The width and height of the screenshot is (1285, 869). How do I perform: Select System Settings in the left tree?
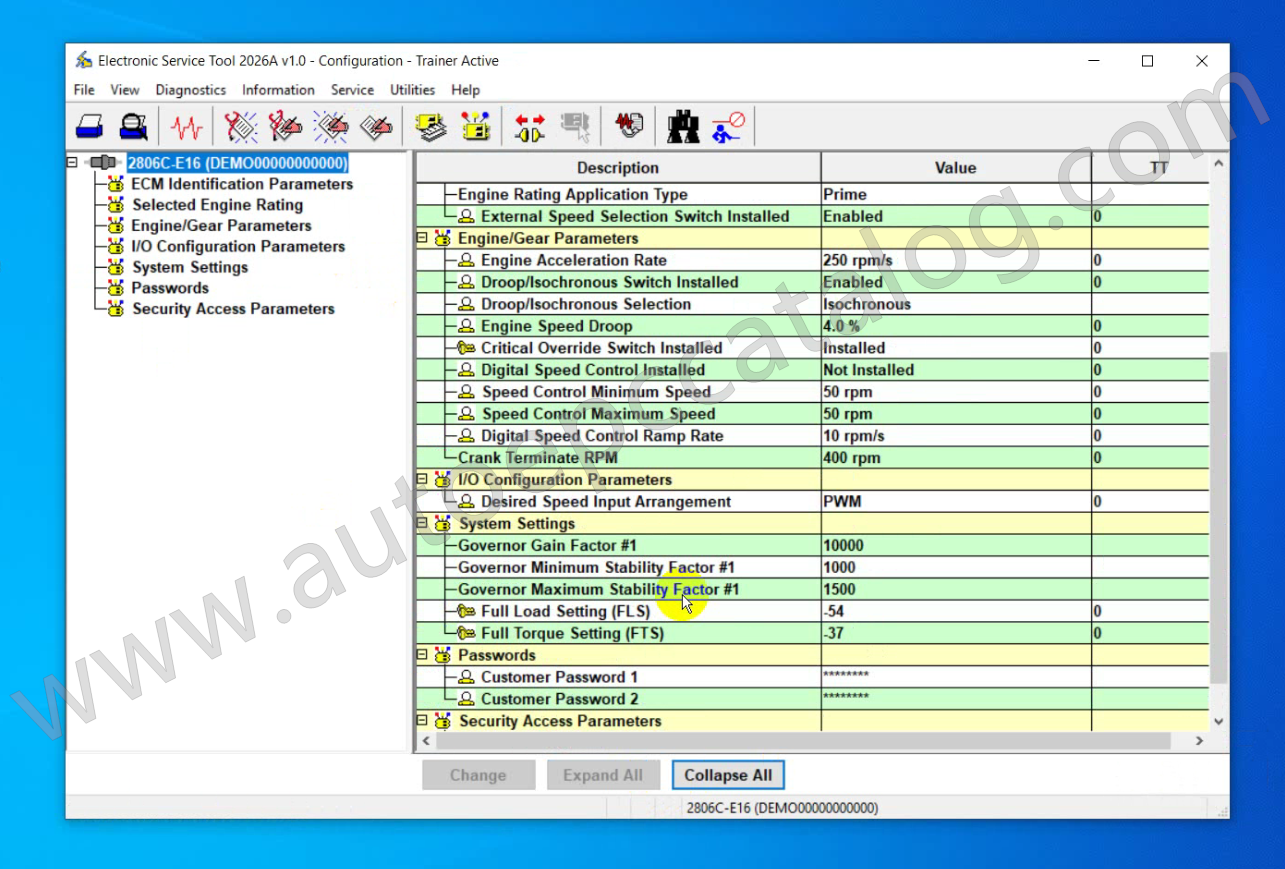[190, 268]
